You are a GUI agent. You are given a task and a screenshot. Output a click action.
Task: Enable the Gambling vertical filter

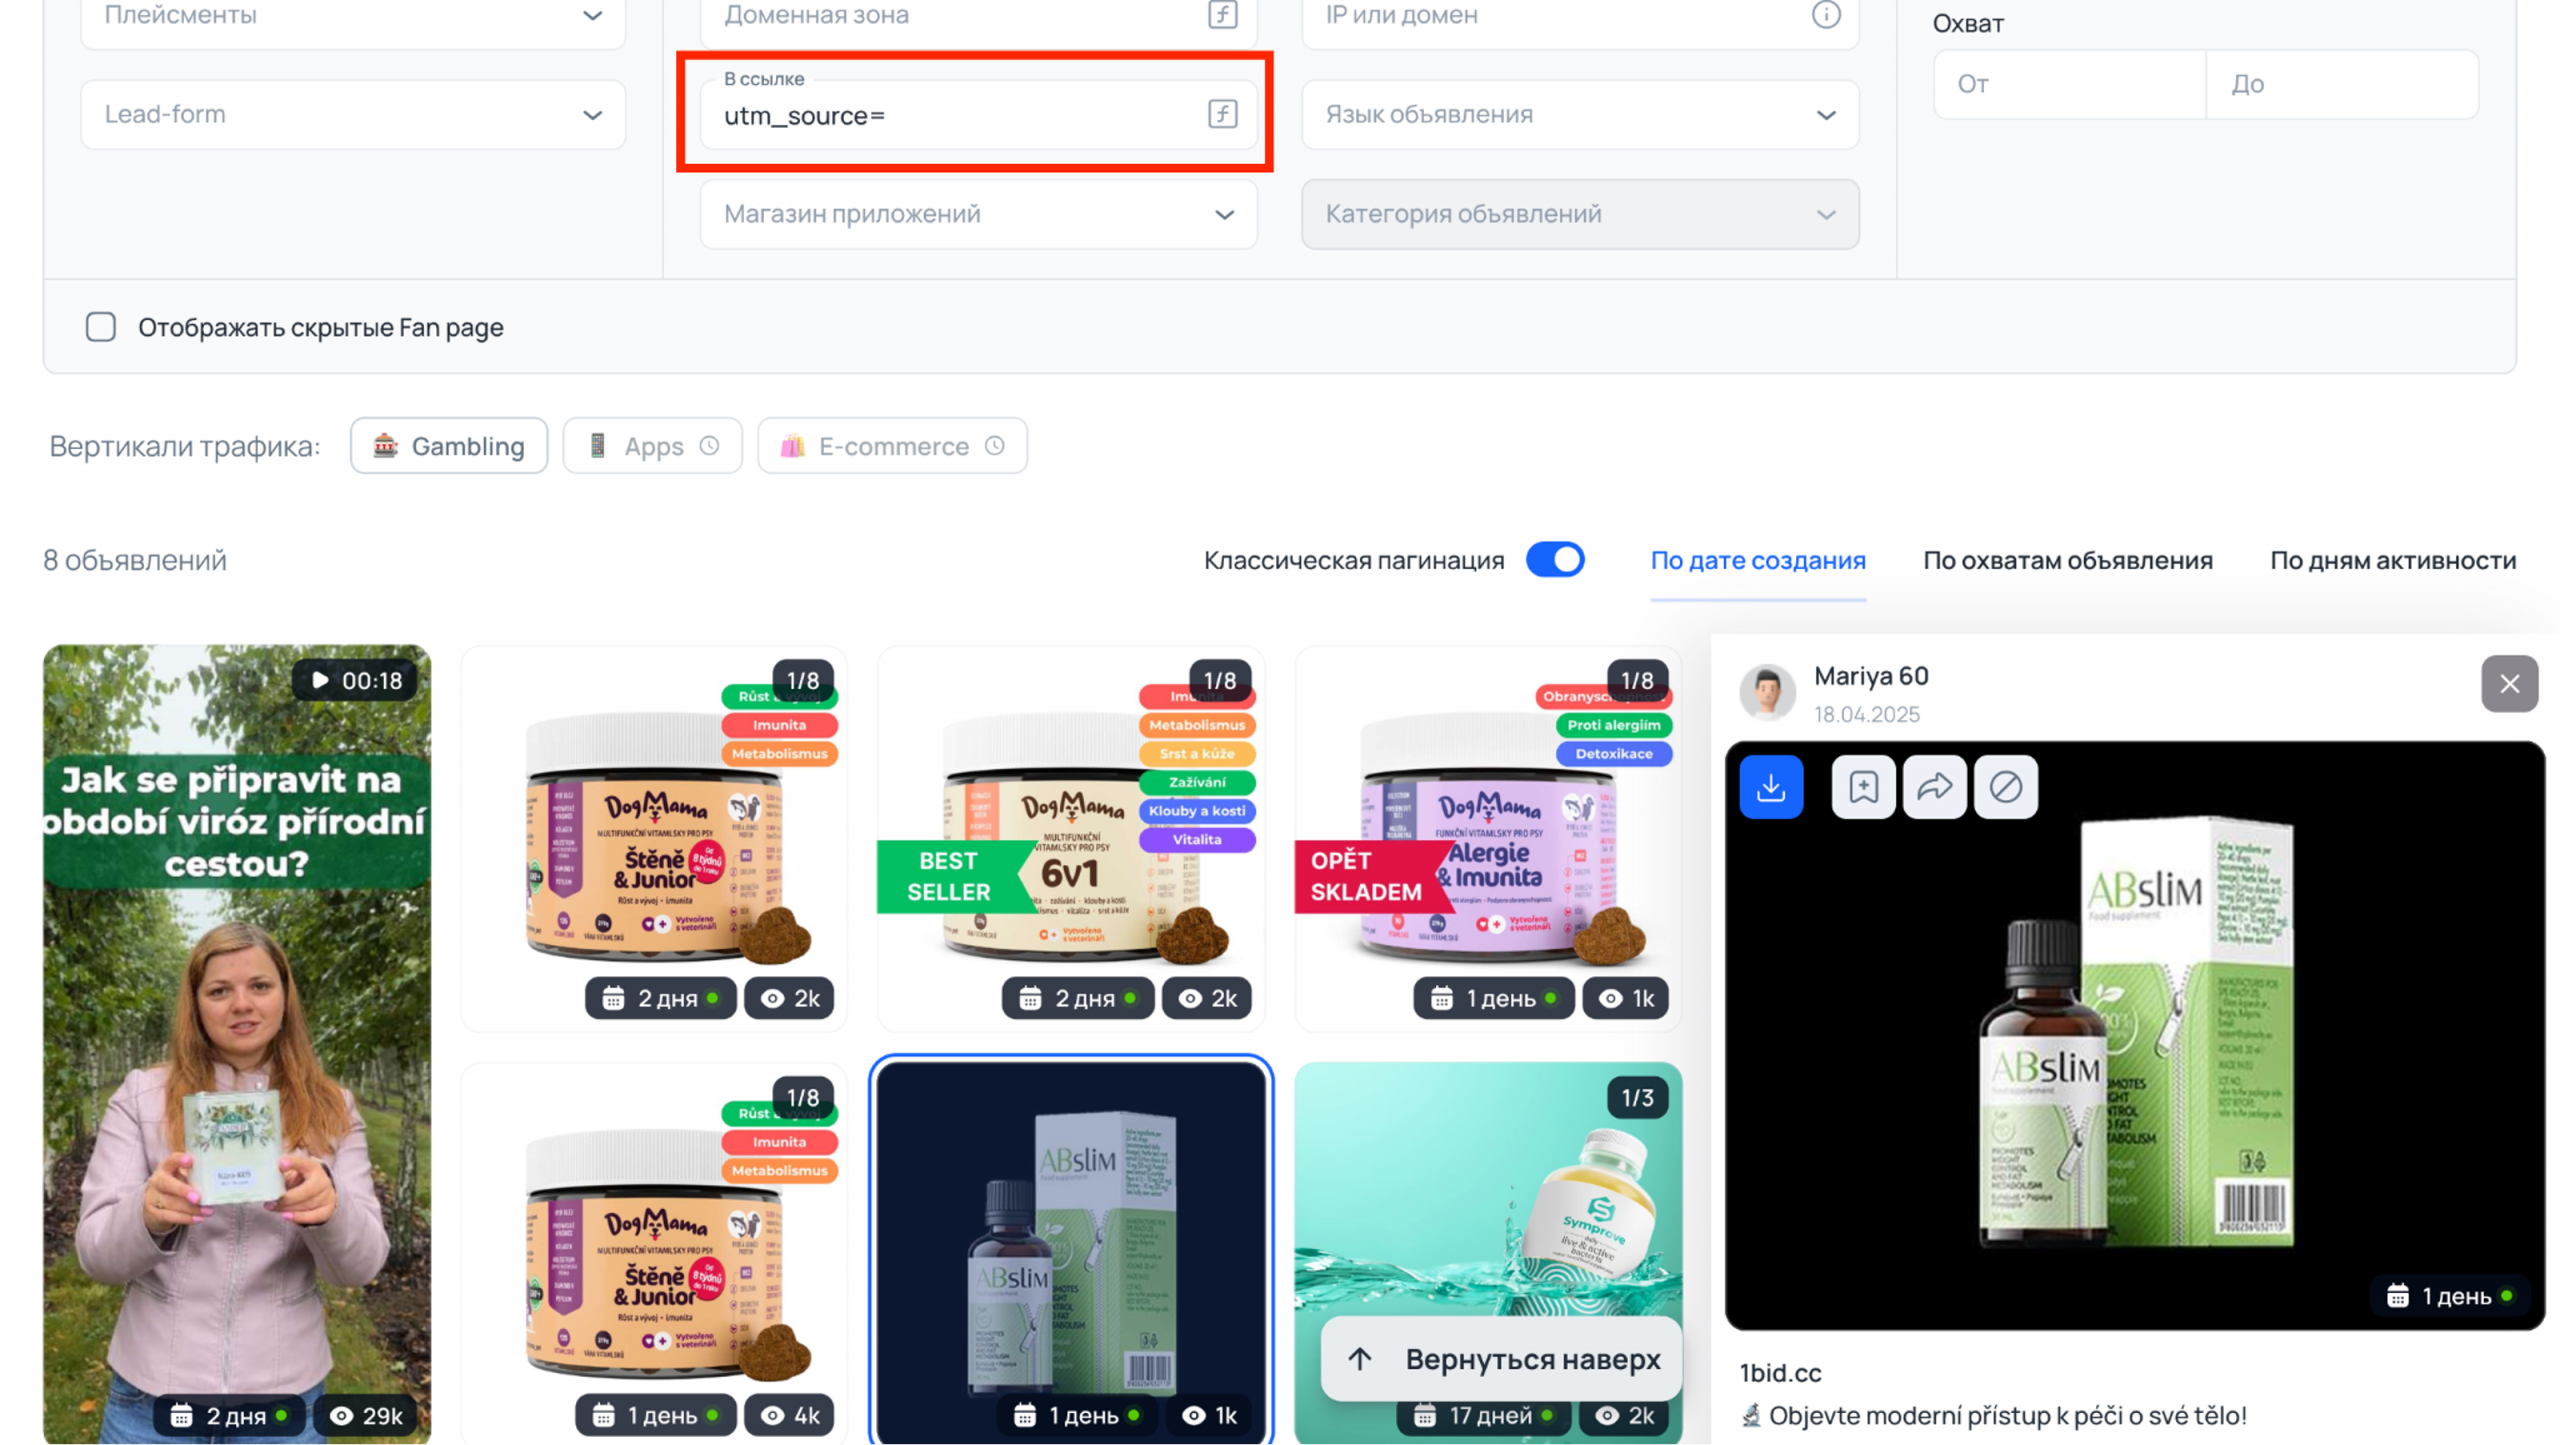tap(449, 446)
